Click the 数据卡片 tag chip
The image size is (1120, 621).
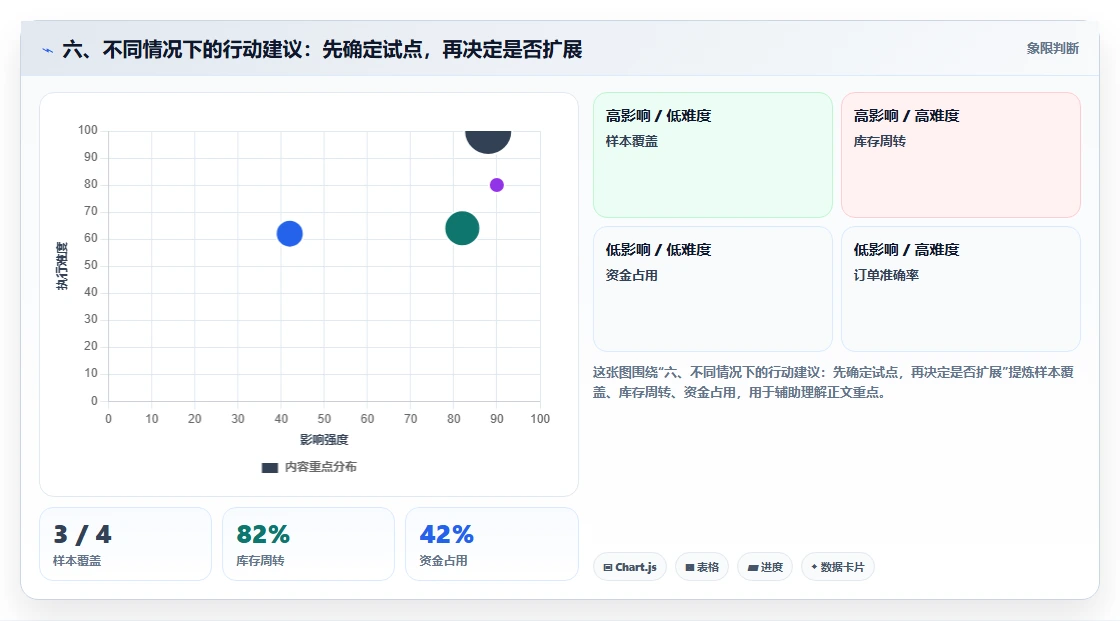pos(838,567)
